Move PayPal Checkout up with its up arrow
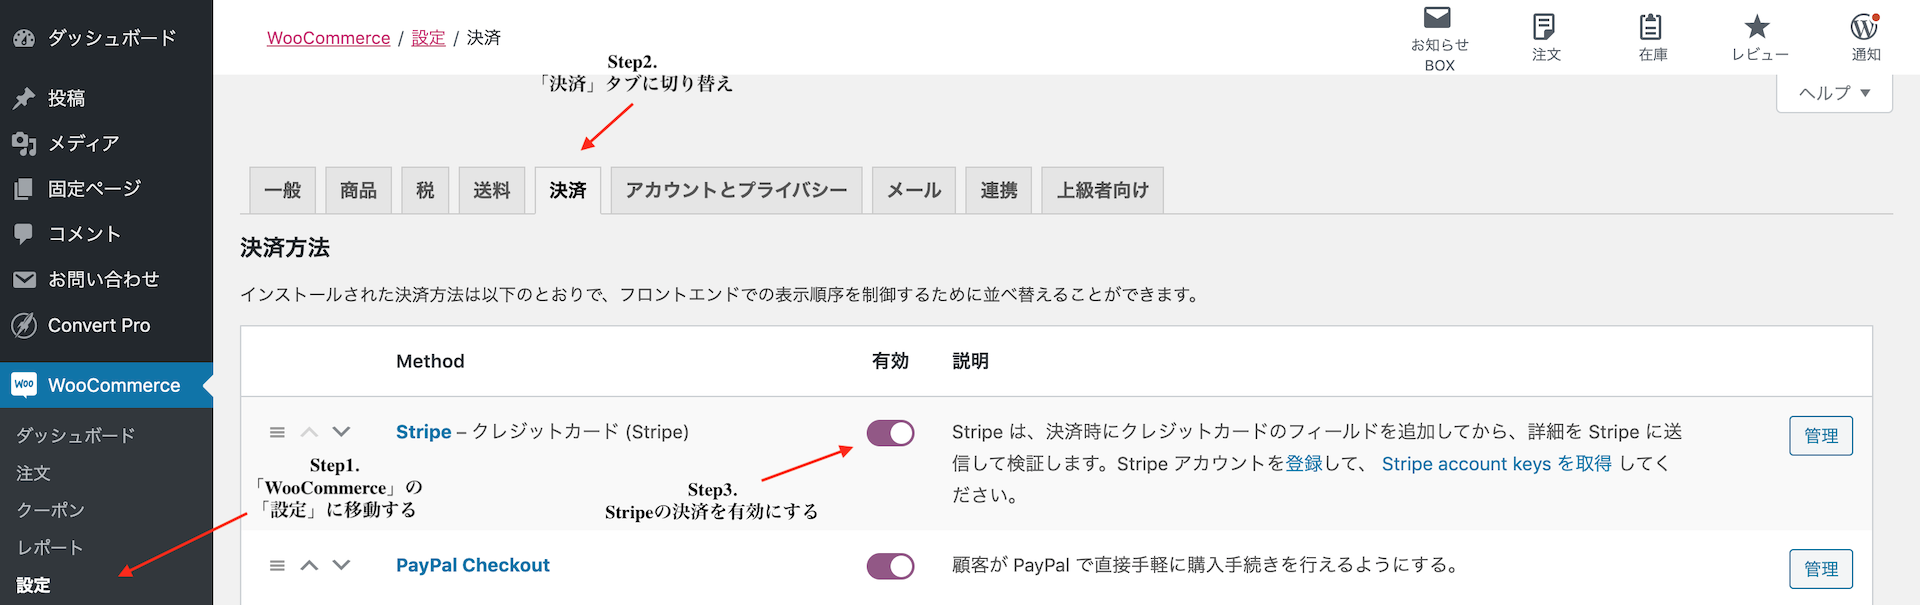 tap(309, 565)
